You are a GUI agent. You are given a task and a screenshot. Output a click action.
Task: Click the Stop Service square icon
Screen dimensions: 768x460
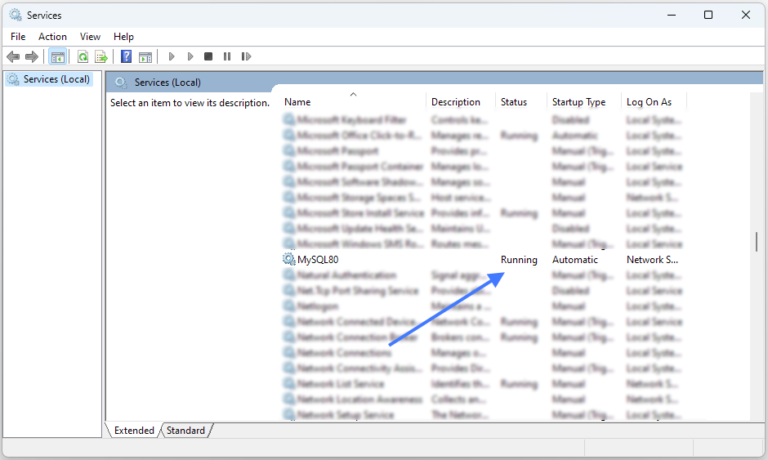point(208,56)
